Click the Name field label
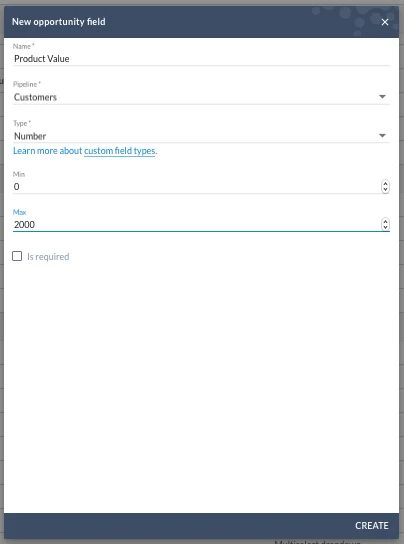Viewport: 404px width, 544px height. [x=24, y=46]
